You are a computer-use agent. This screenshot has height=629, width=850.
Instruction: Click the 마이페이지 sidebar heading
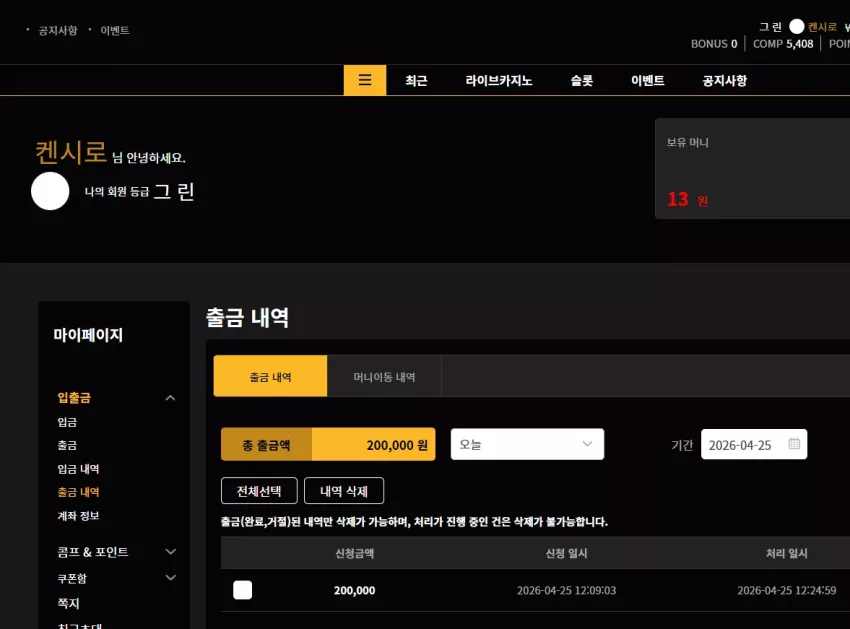click(x=88, y=335)
